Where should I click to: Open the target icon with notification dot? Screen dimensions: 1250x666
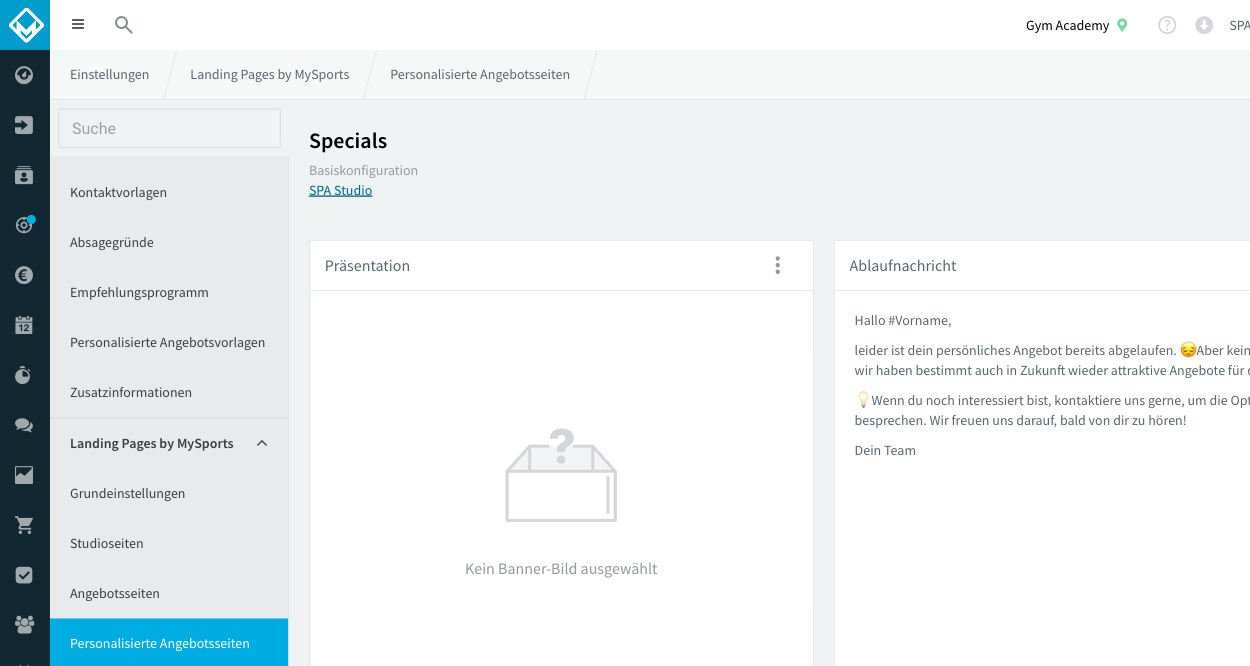click(24, 225)
